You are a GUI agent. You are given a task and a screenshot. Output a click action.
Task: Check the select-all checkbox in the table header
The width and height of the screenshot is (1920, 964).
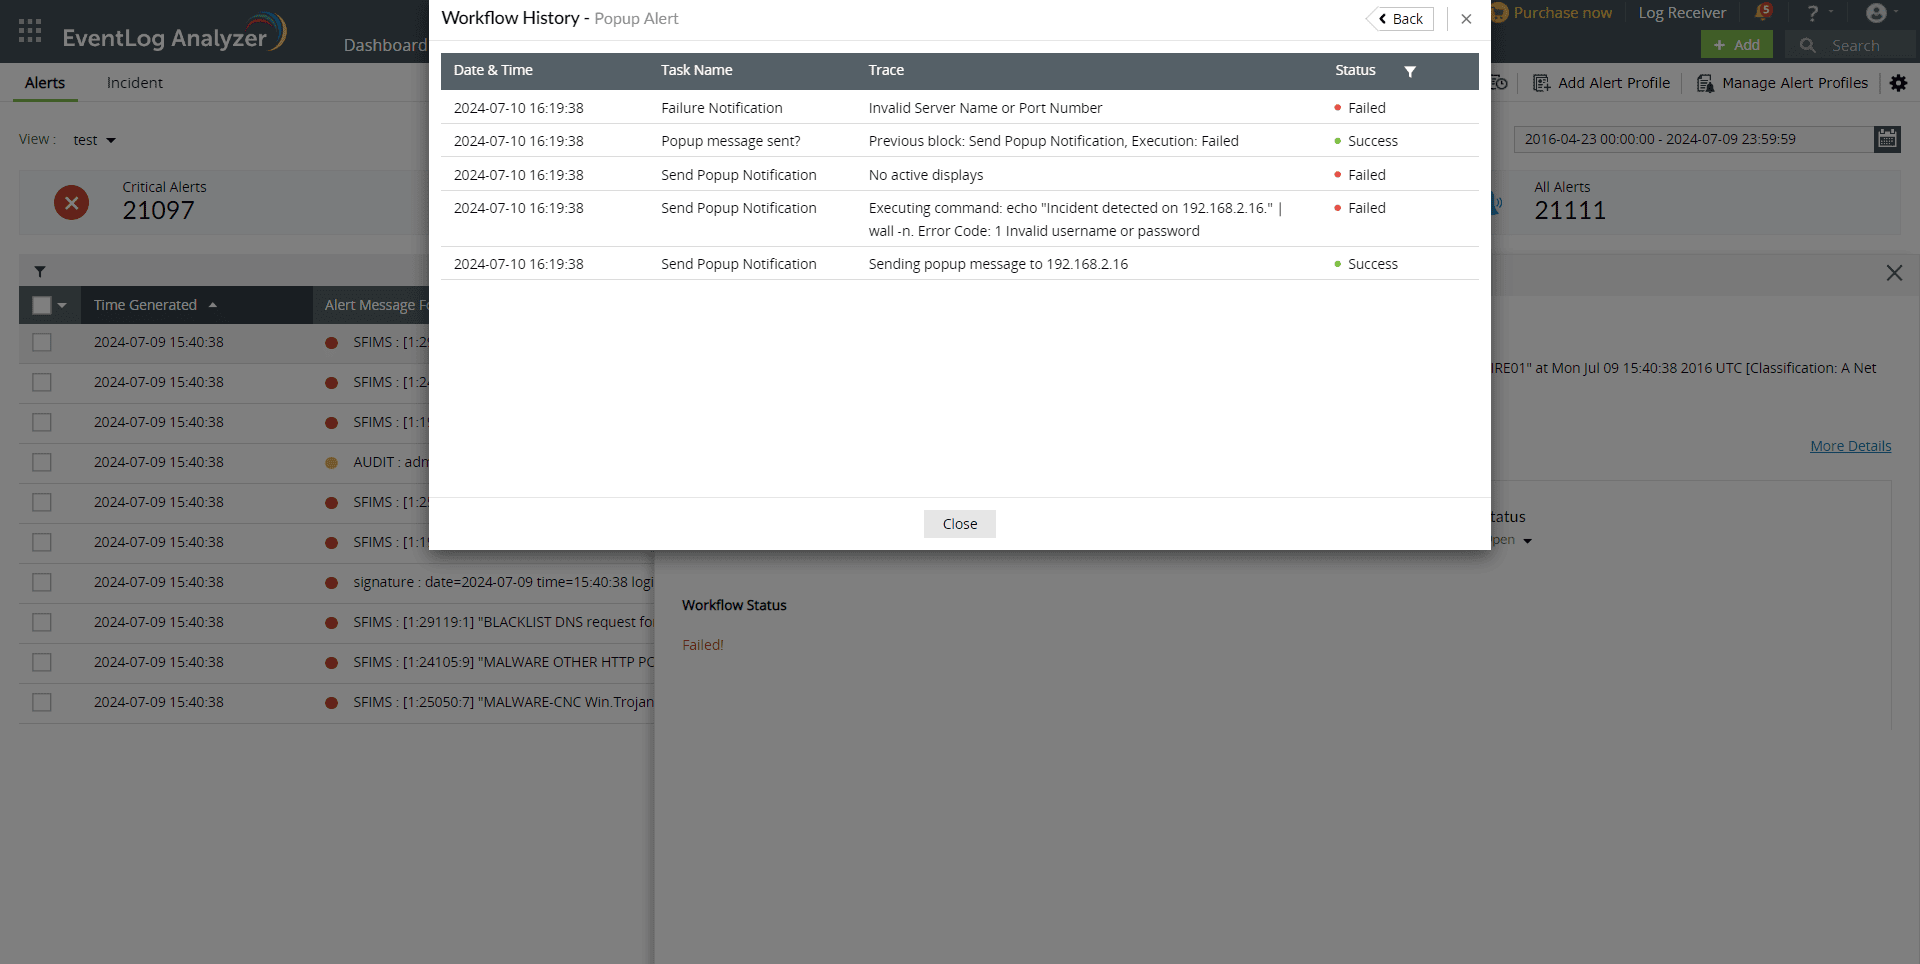41,304
